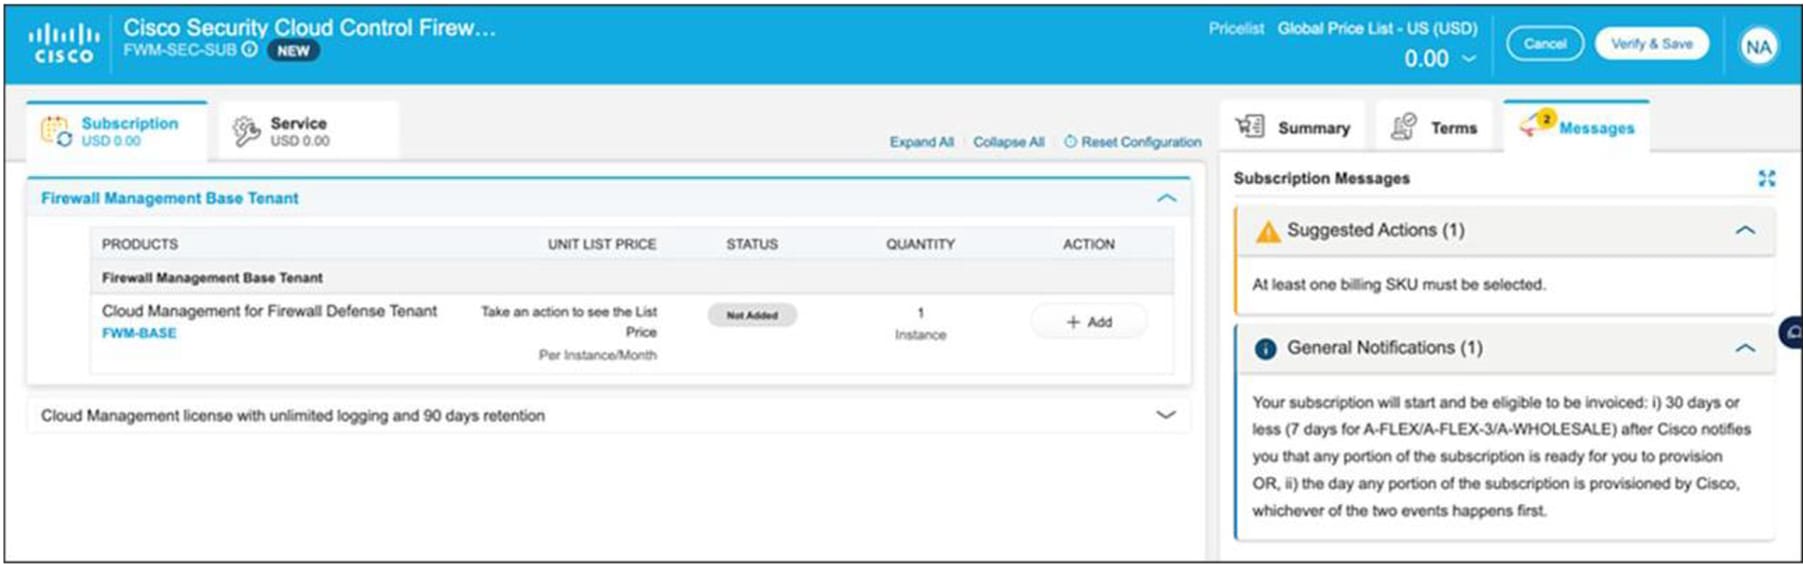Click the UNIT LIST PRICE column header
The width and height of the screenshot is (1806, 567).
(x=602, y=244)
